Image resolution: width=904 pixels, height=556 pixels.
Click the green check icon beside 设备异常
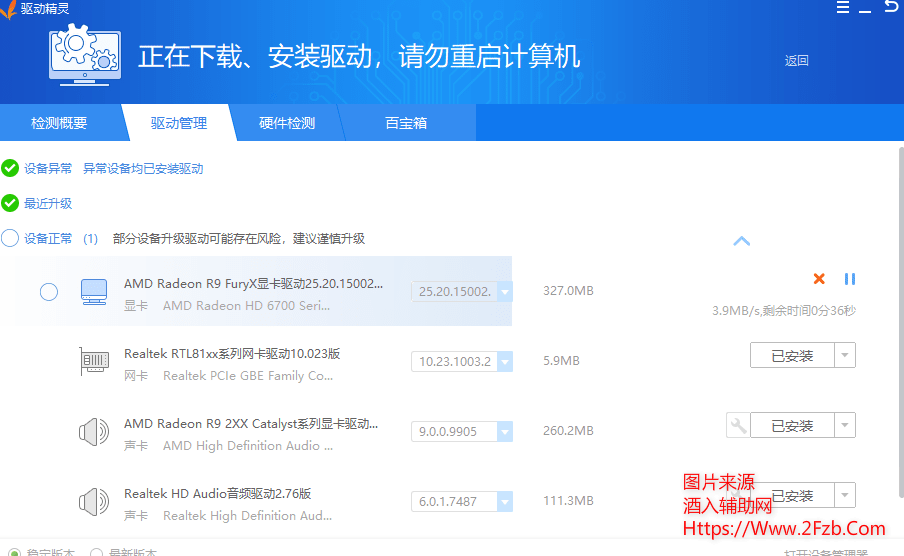point(10,168)
